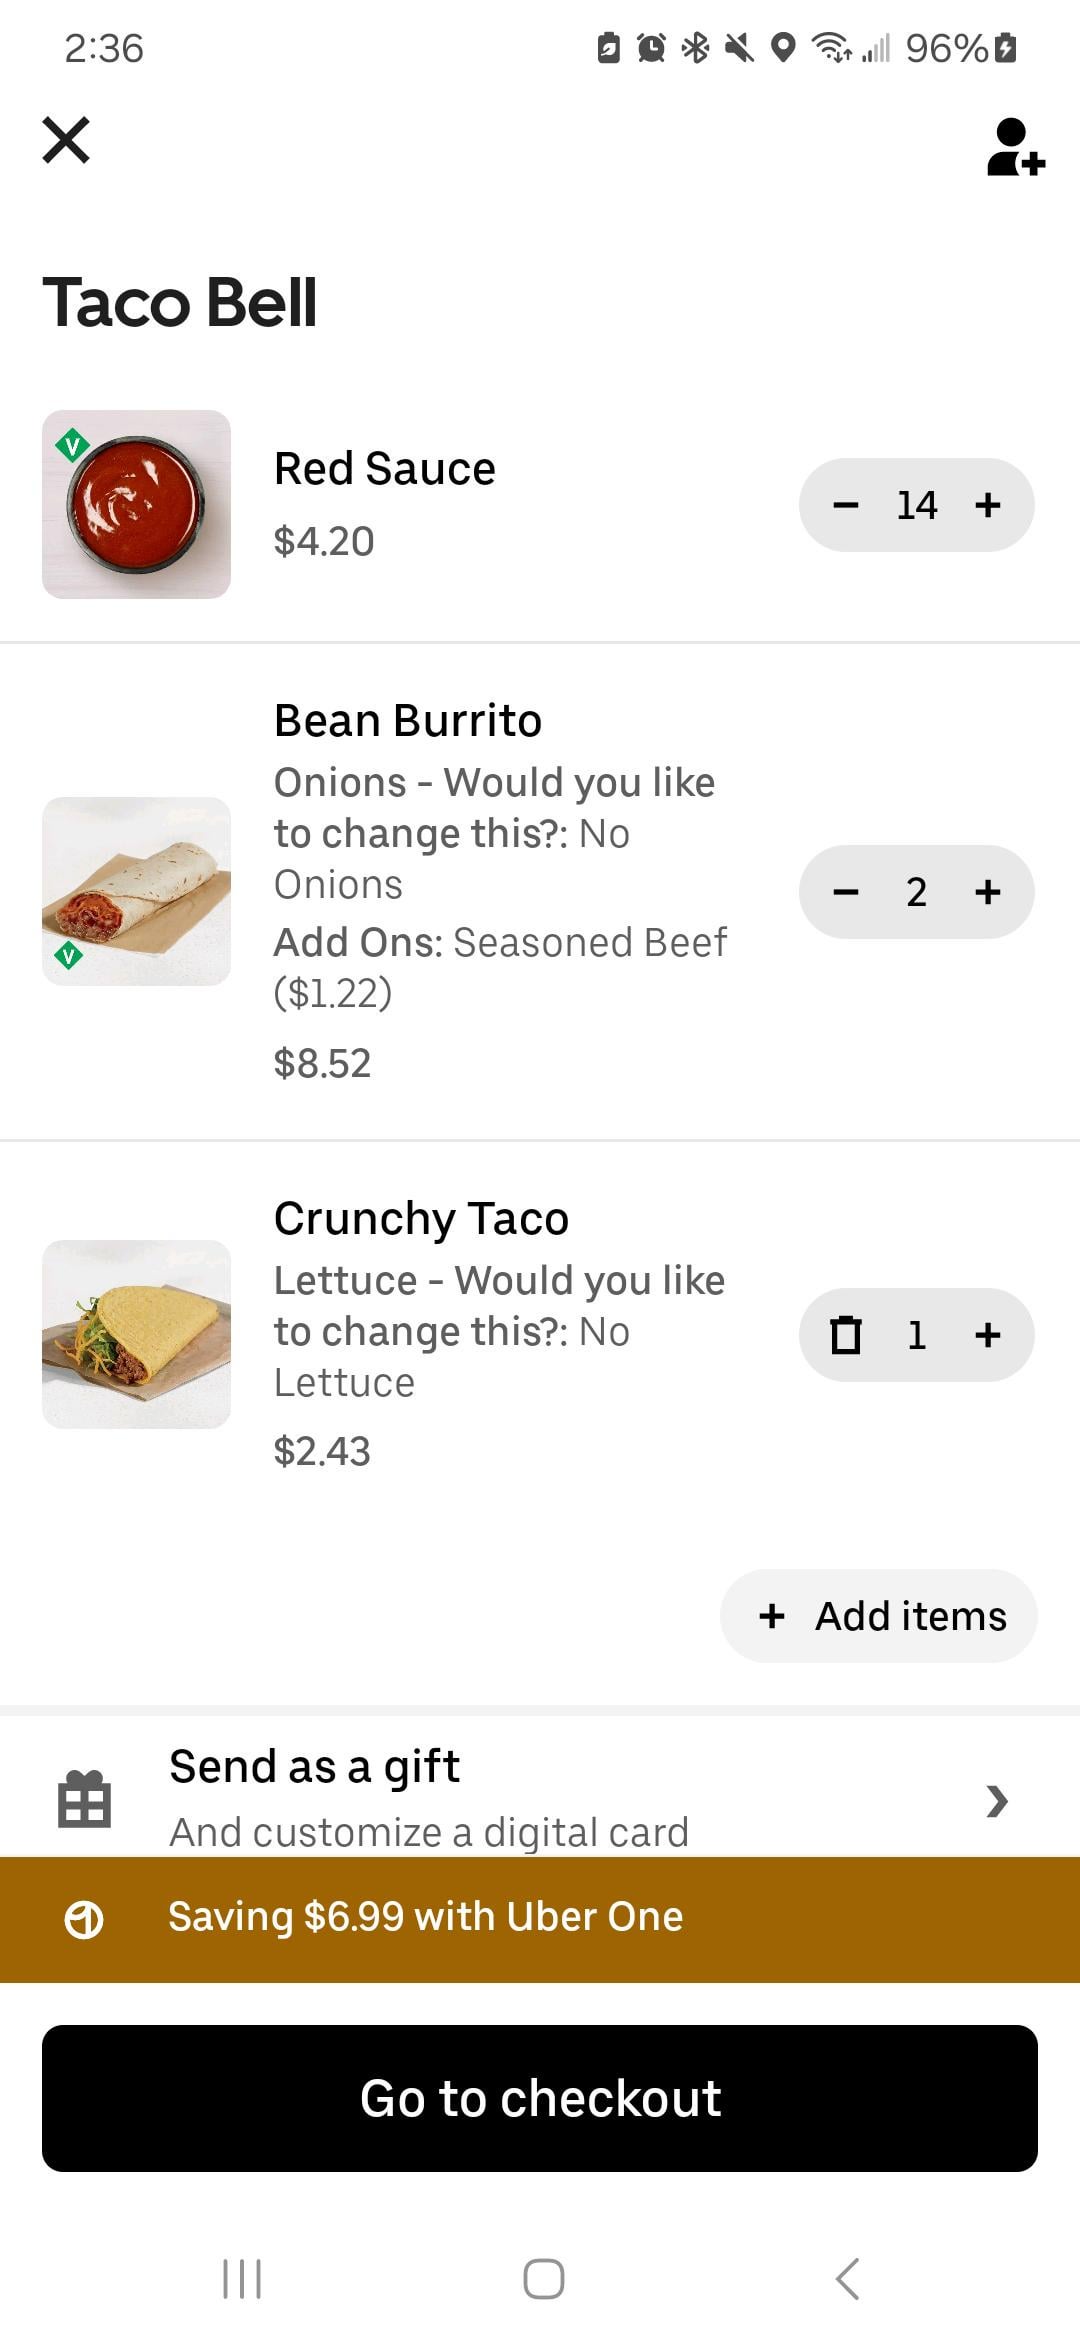Tap the add person group order icon
Screen dimensions: 1080x2340
click(1014, 148)
